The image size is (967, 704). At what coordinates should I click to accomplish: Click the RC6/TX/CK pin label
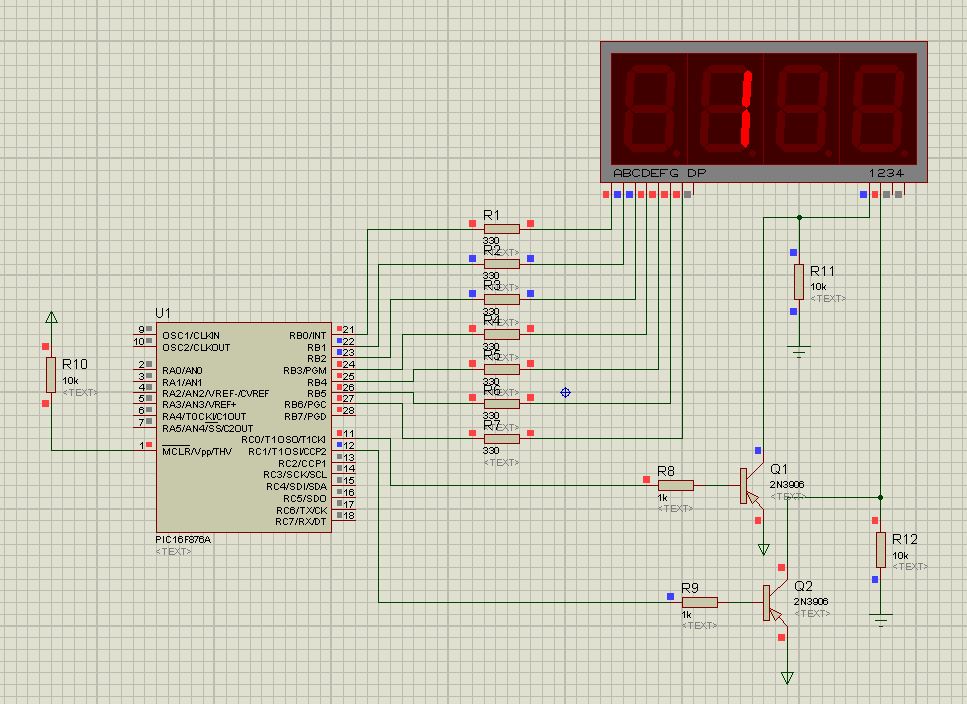302,510
